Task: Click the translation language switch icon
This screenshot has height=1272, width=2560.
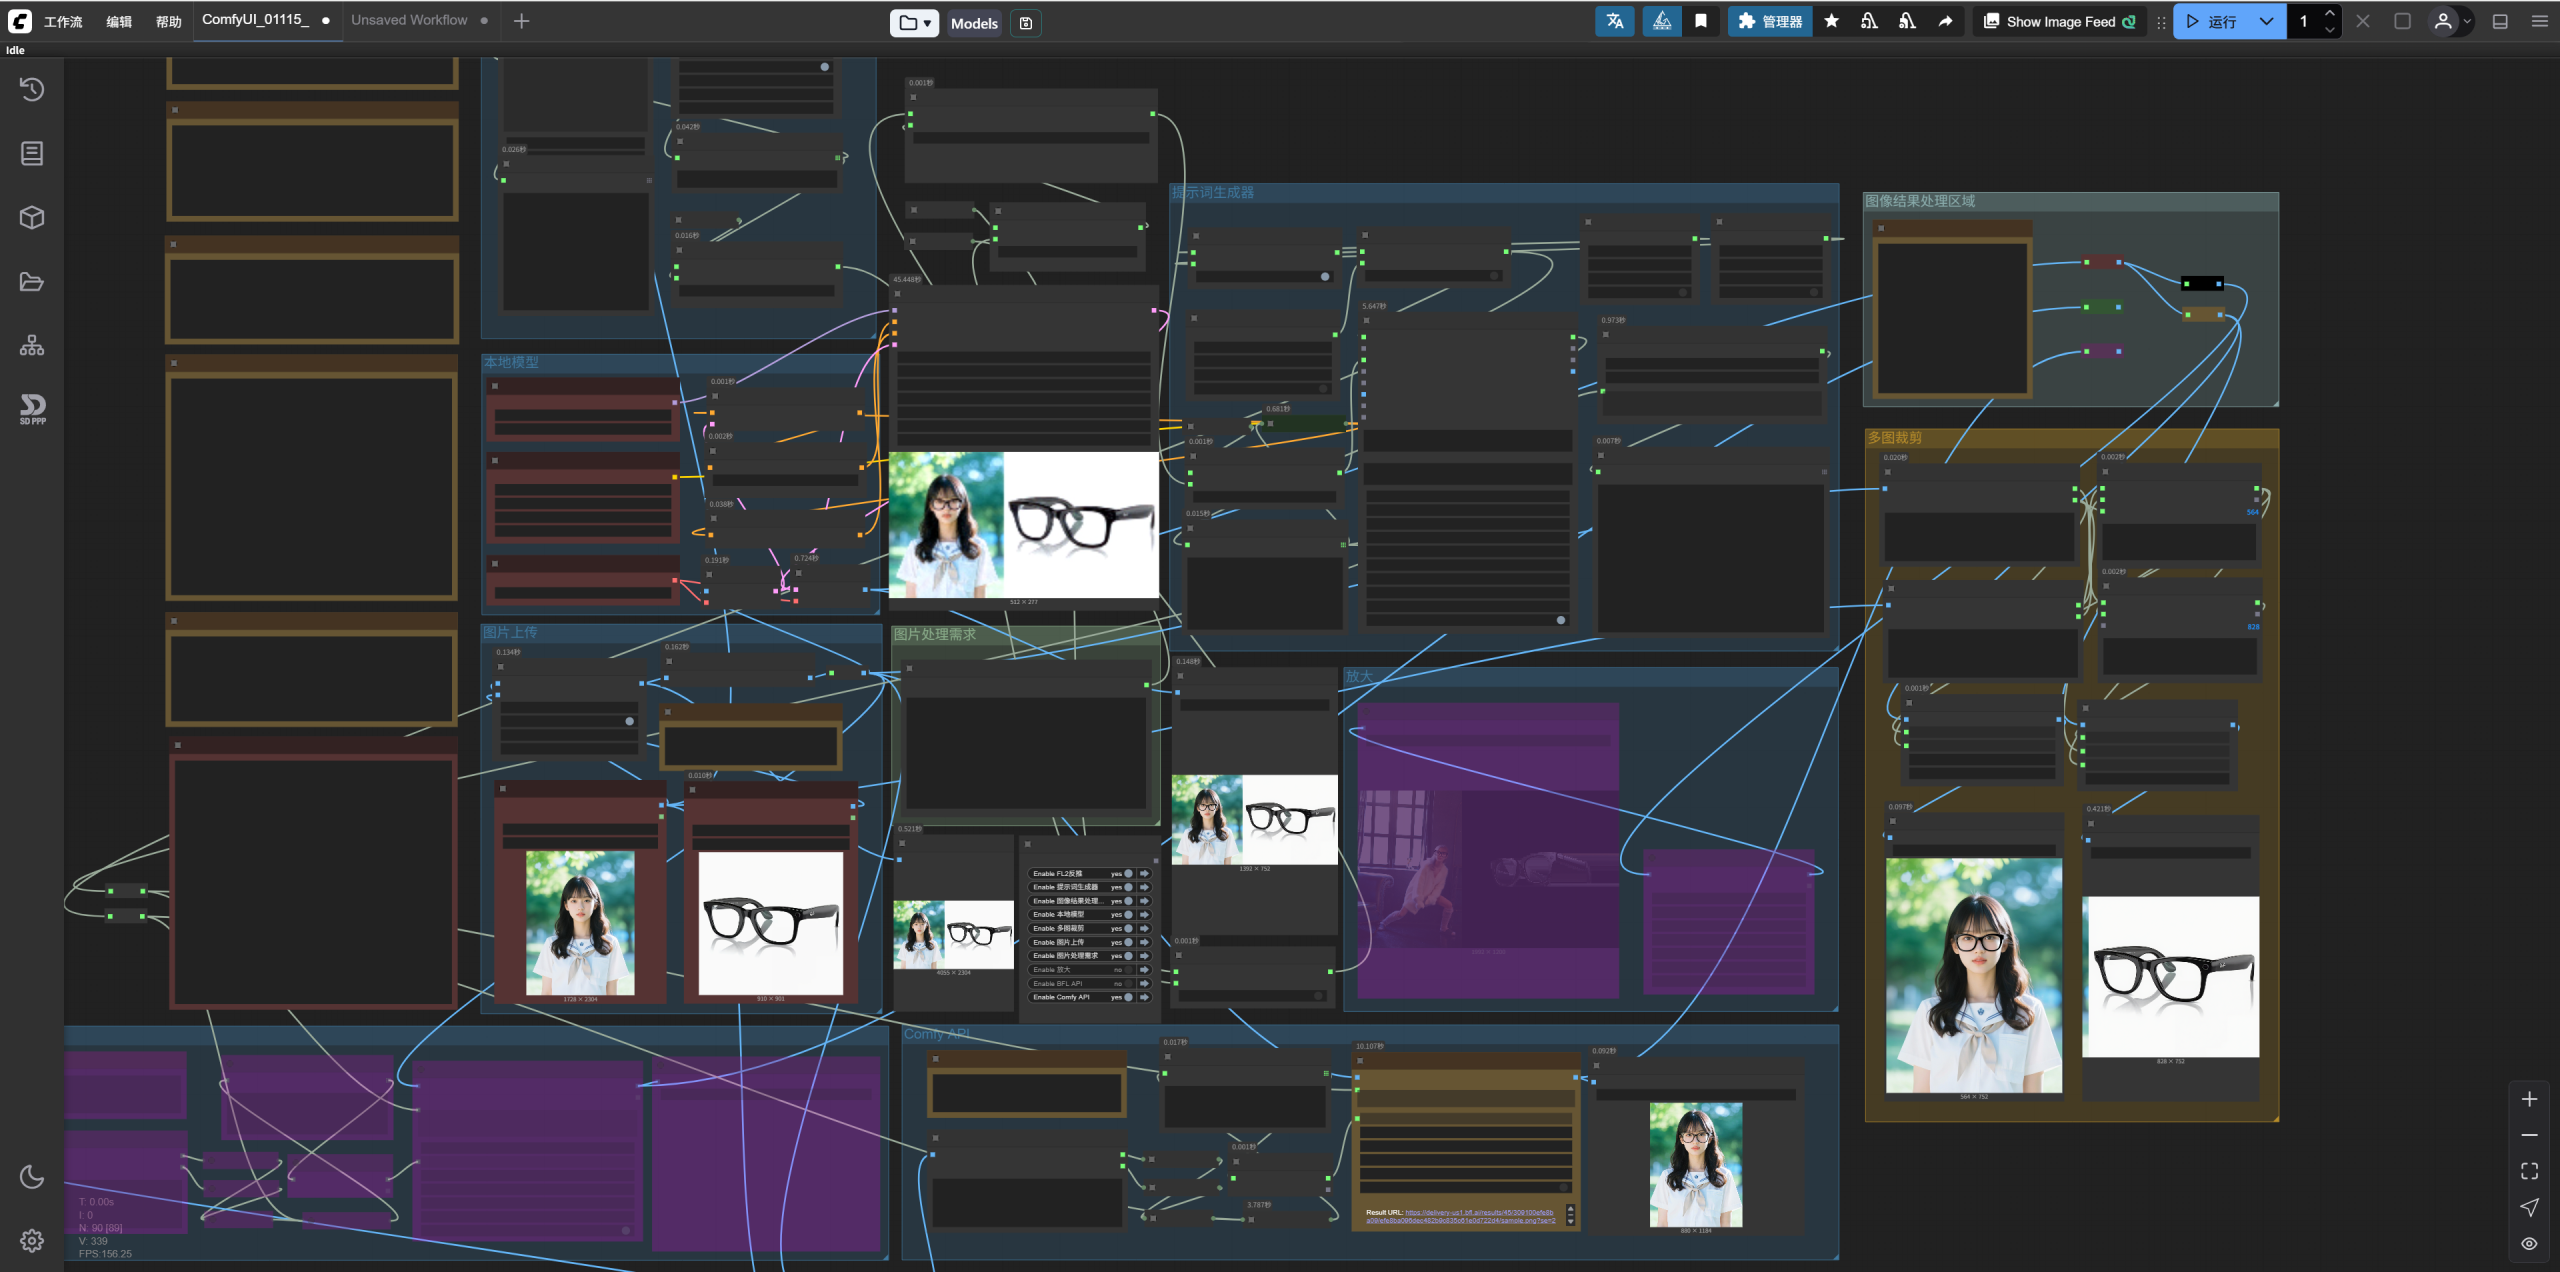Action: point(1614,21)
